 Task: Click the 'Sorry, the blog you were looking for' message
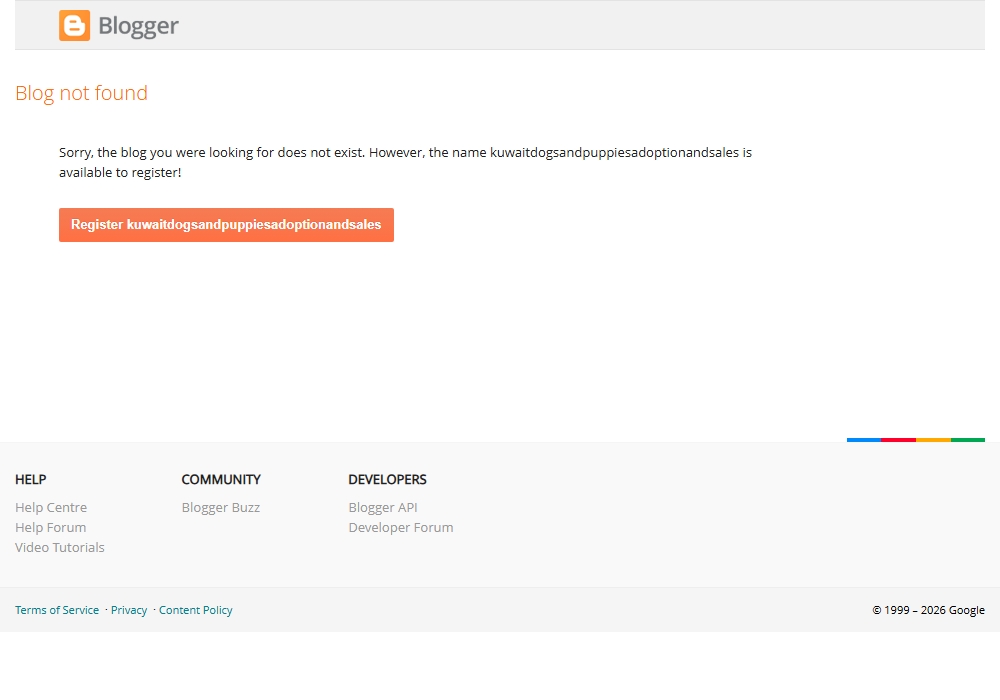coord(406,162)
